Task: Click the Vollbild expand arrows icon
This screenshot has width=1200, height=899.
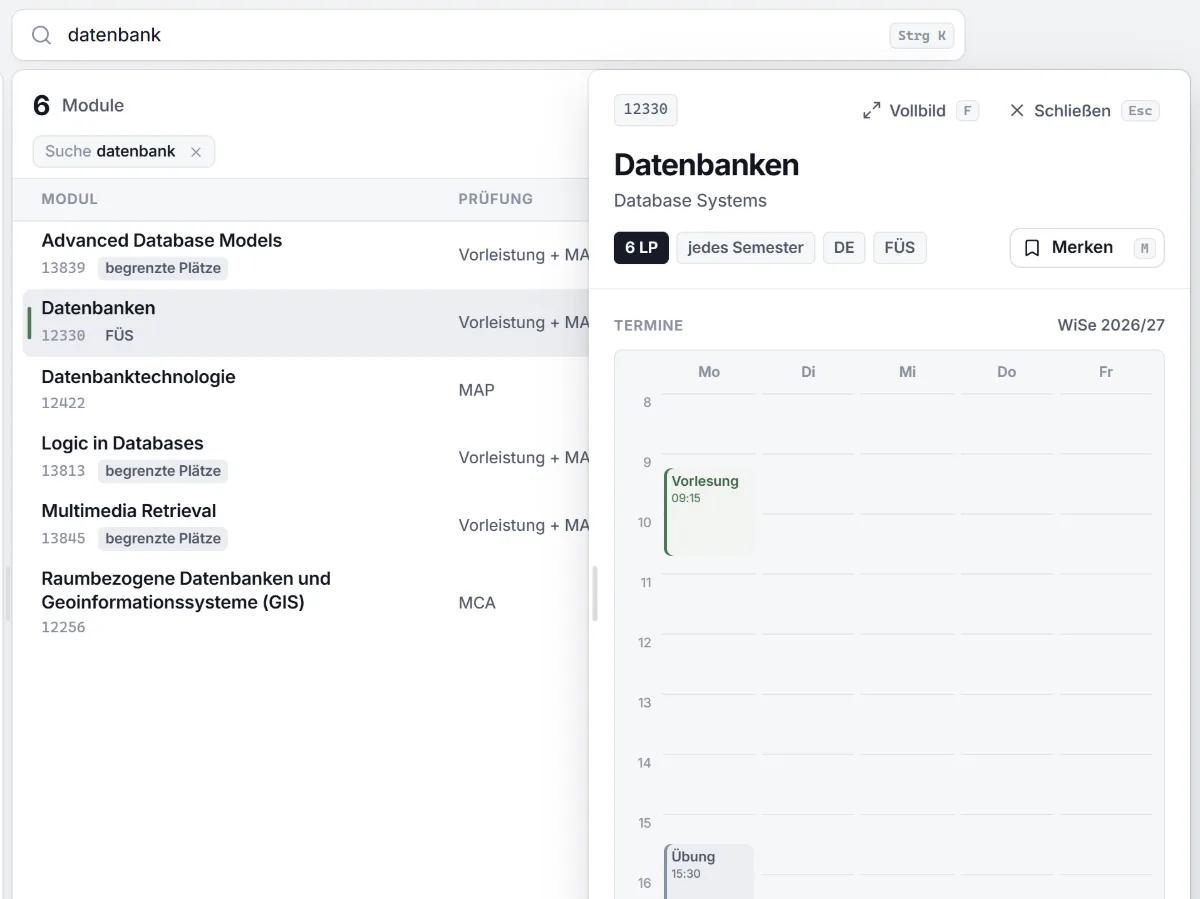Action: pyautogui.click(x=872, y=111)
